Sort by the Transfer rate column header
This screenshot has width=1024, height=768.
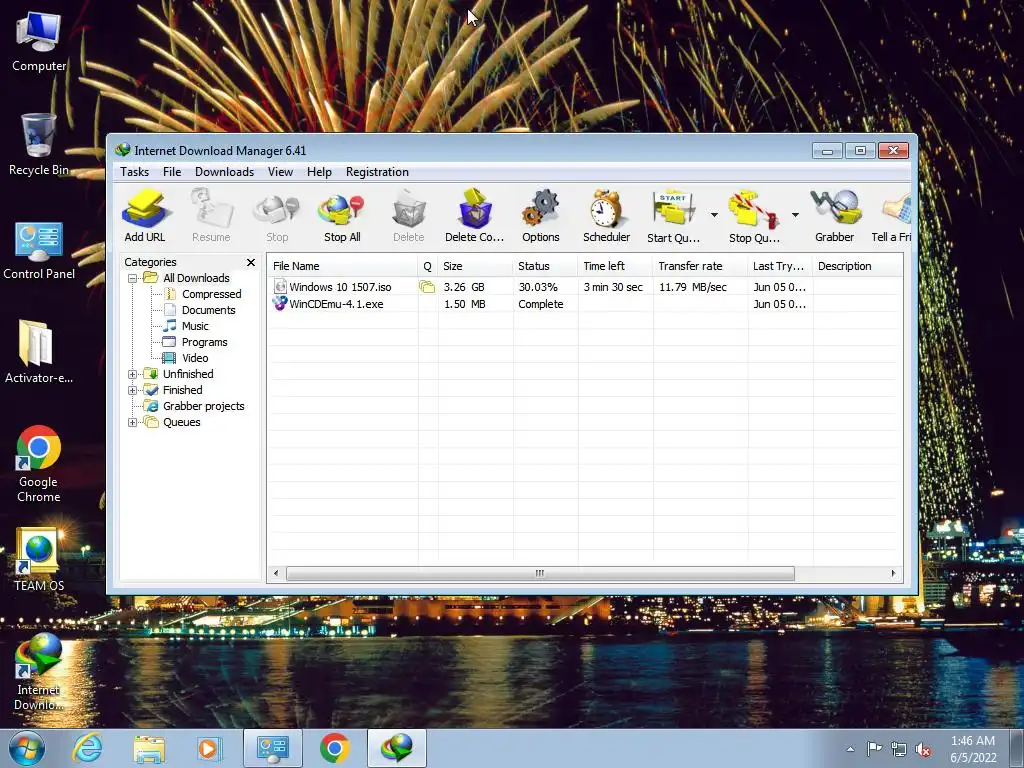tap(700, 266)
